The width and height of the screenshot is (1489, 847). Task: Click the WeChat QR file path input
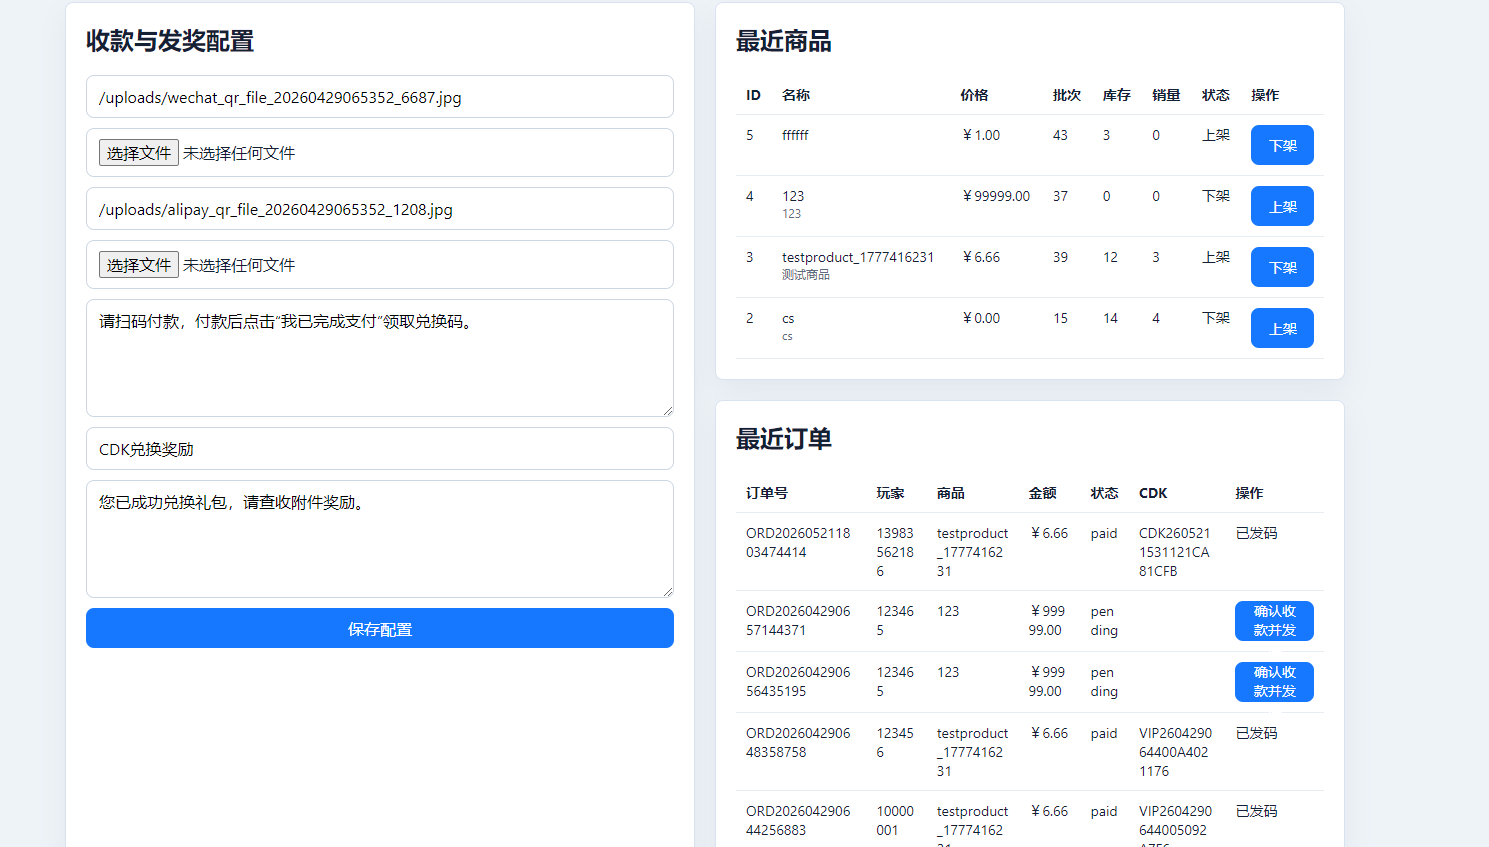(x=380, y=97)
